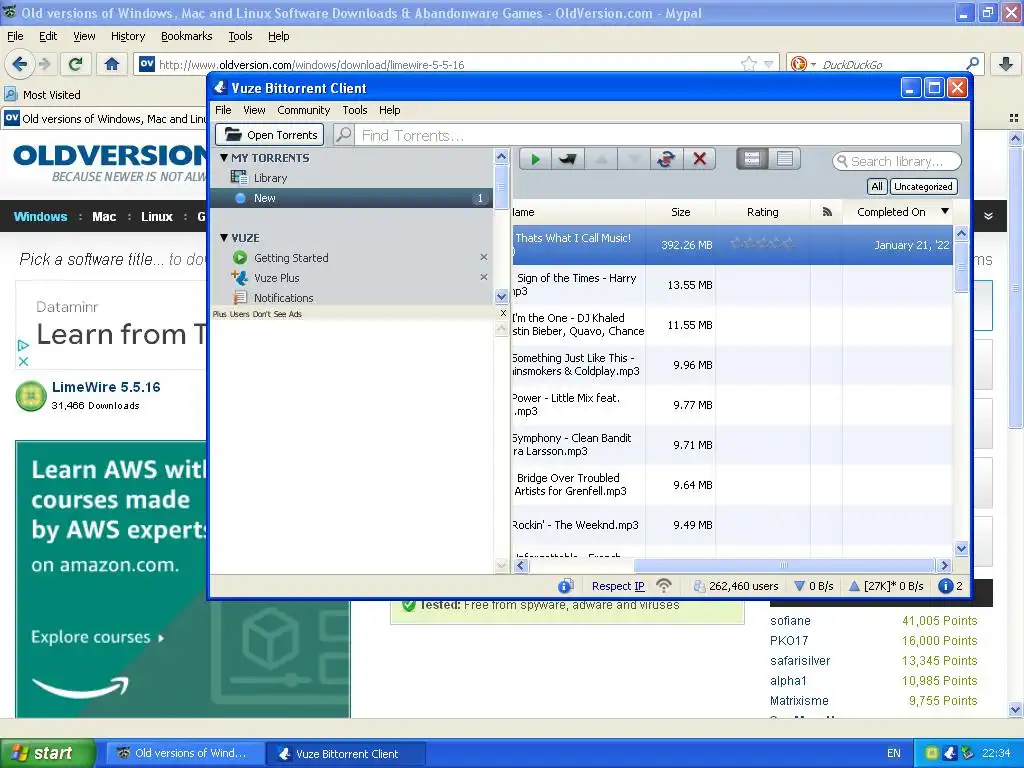Click the magnifier icon beside Find Torrents
1024x768 pixels.
pos(344,135)
